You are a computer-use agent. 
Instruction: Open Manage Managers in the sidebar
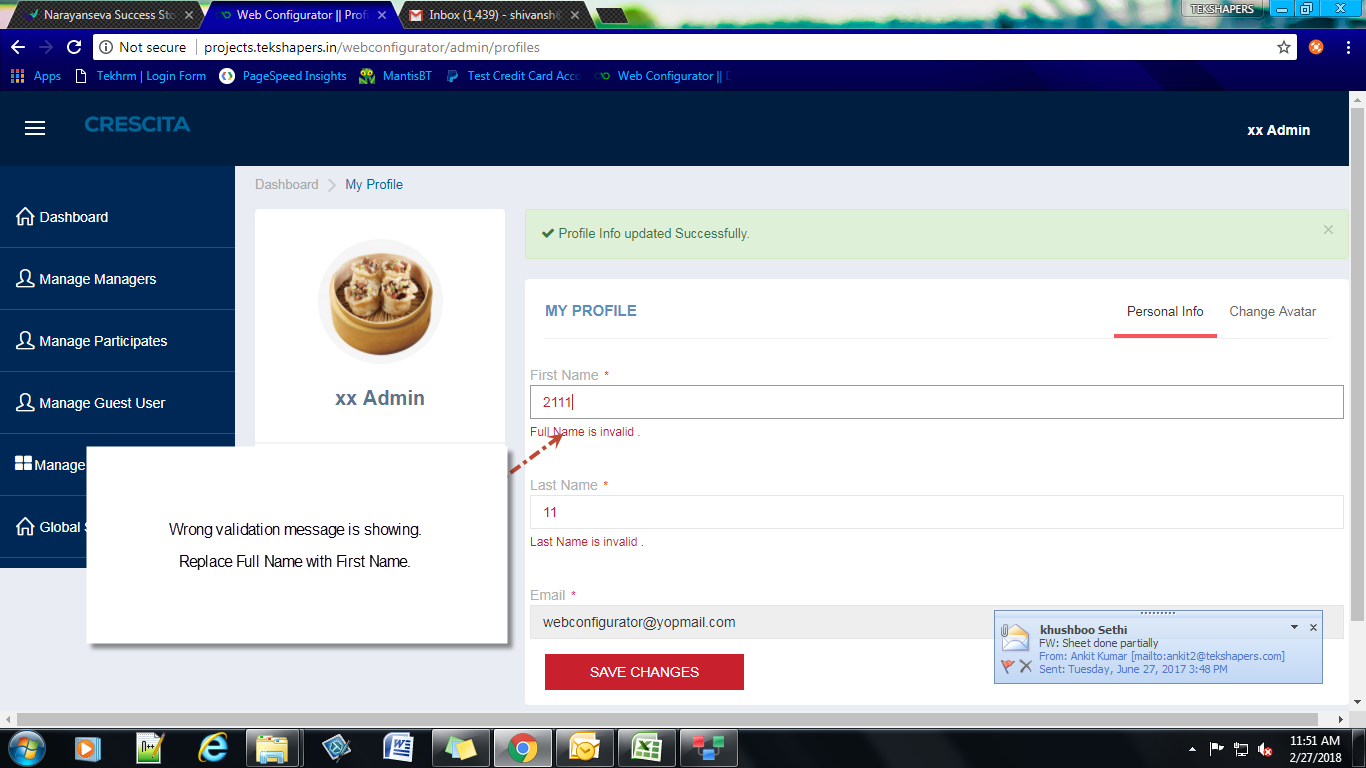click(x=117, y=279)
